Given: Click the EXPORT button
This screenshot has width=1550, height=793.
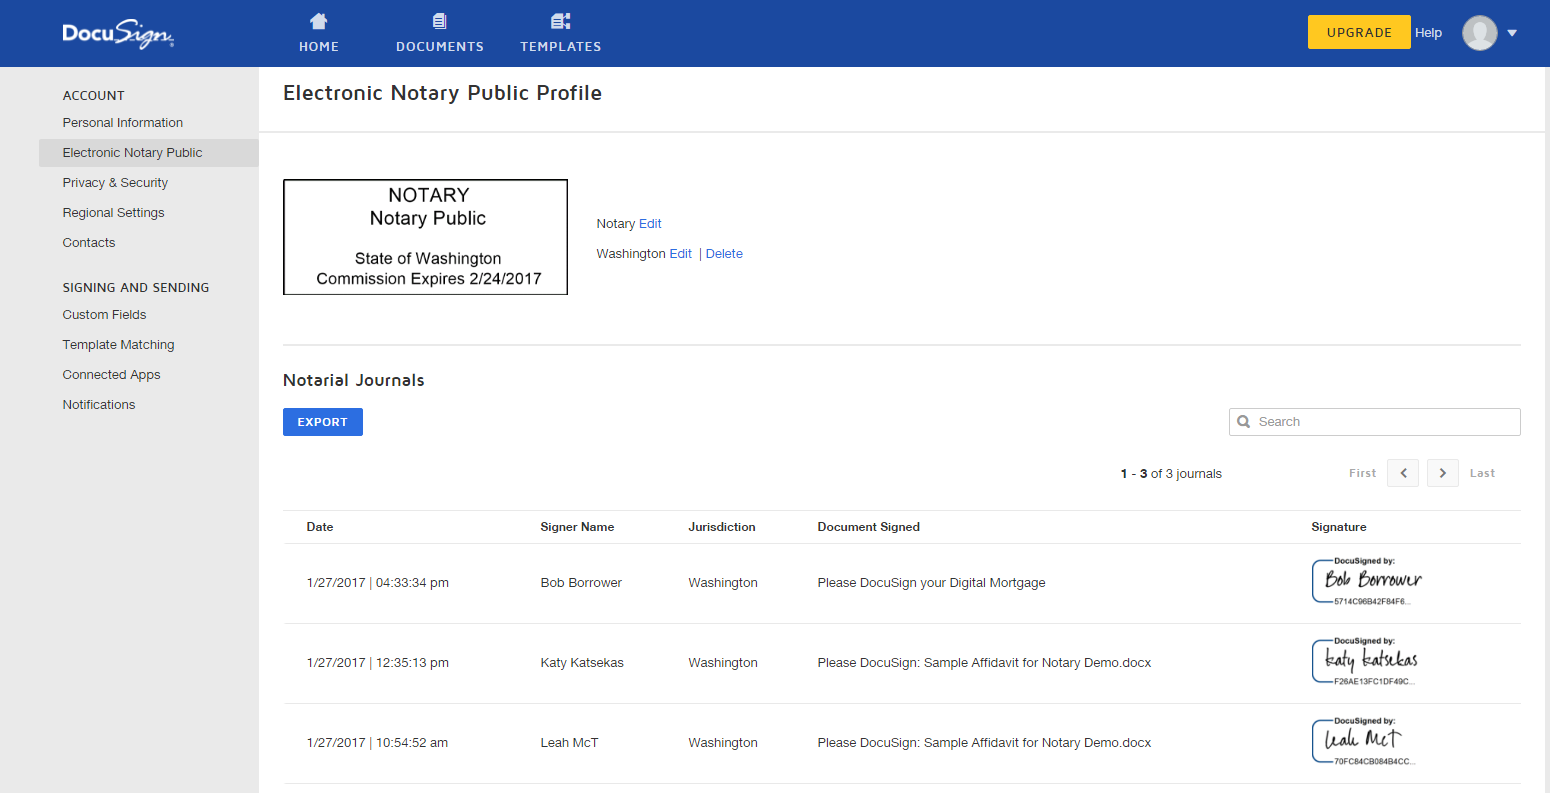Looking at the screenshot, I should [323, 422].
